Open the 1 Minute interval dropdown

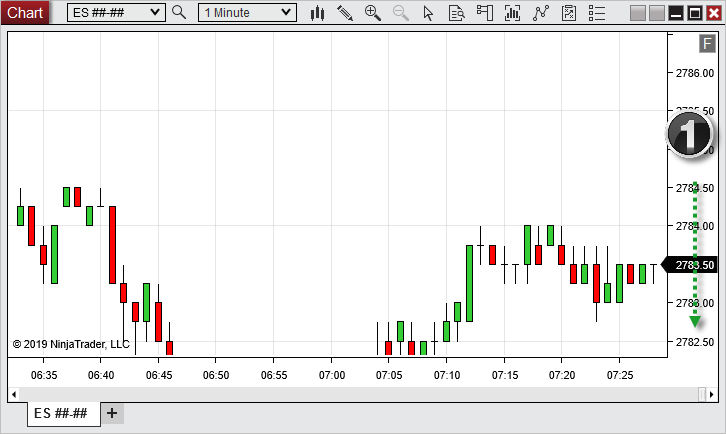247,13
